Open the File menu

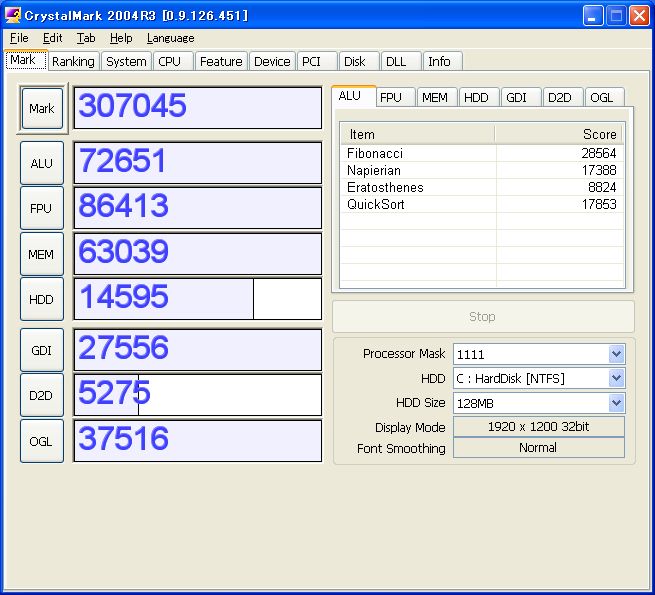[x=19, y=38]
